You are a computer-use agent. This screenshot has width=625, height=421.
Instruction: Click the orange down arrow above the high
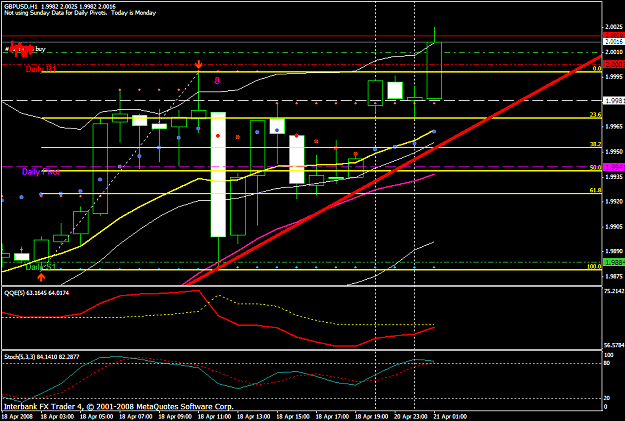click(199, 65)
